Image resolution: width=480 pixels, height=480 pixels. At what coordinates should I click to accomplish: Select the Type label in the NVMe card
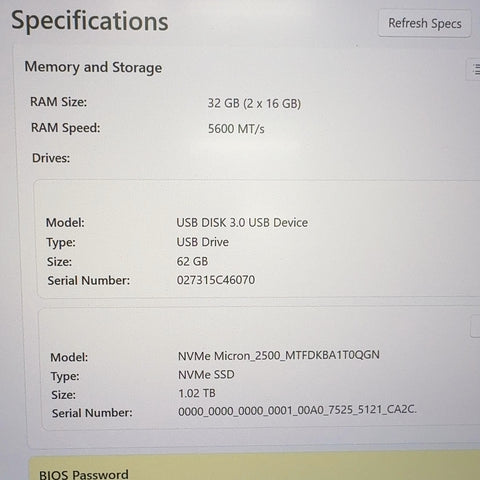point(65,376)
